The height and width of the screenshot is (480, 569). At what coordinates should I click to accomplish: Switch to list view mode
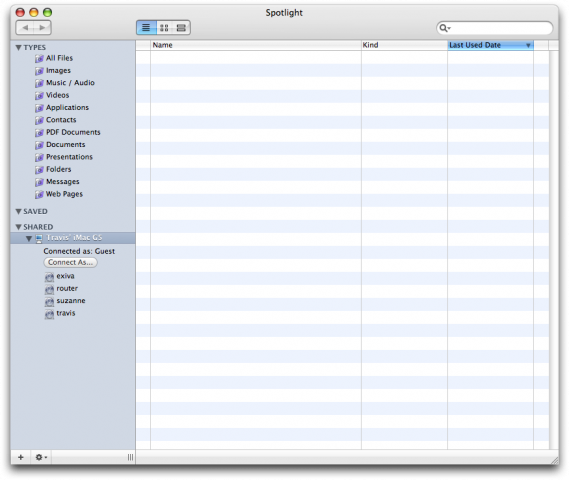coord(146,28)
